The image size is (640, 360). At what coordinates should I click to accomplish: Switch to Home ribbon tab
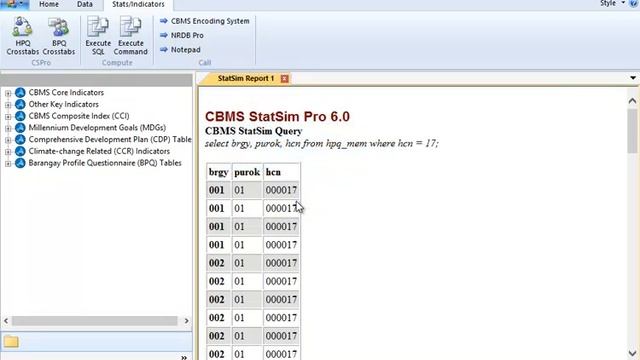[x=49, y=4]
